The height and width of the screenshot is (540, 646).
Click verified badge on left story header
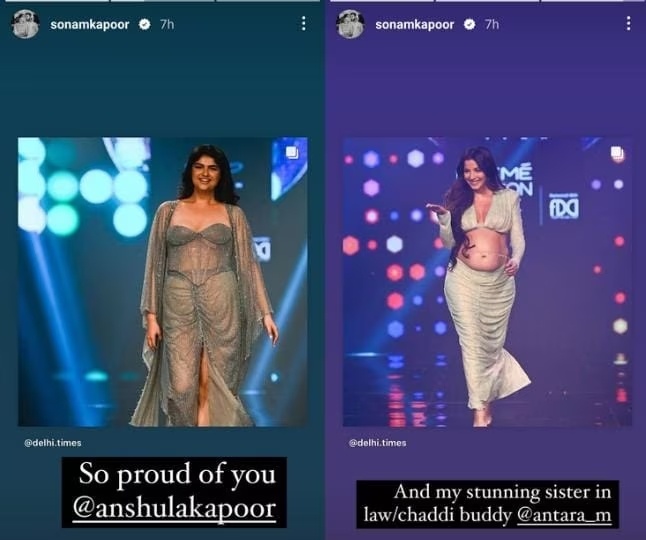point(144,25)
